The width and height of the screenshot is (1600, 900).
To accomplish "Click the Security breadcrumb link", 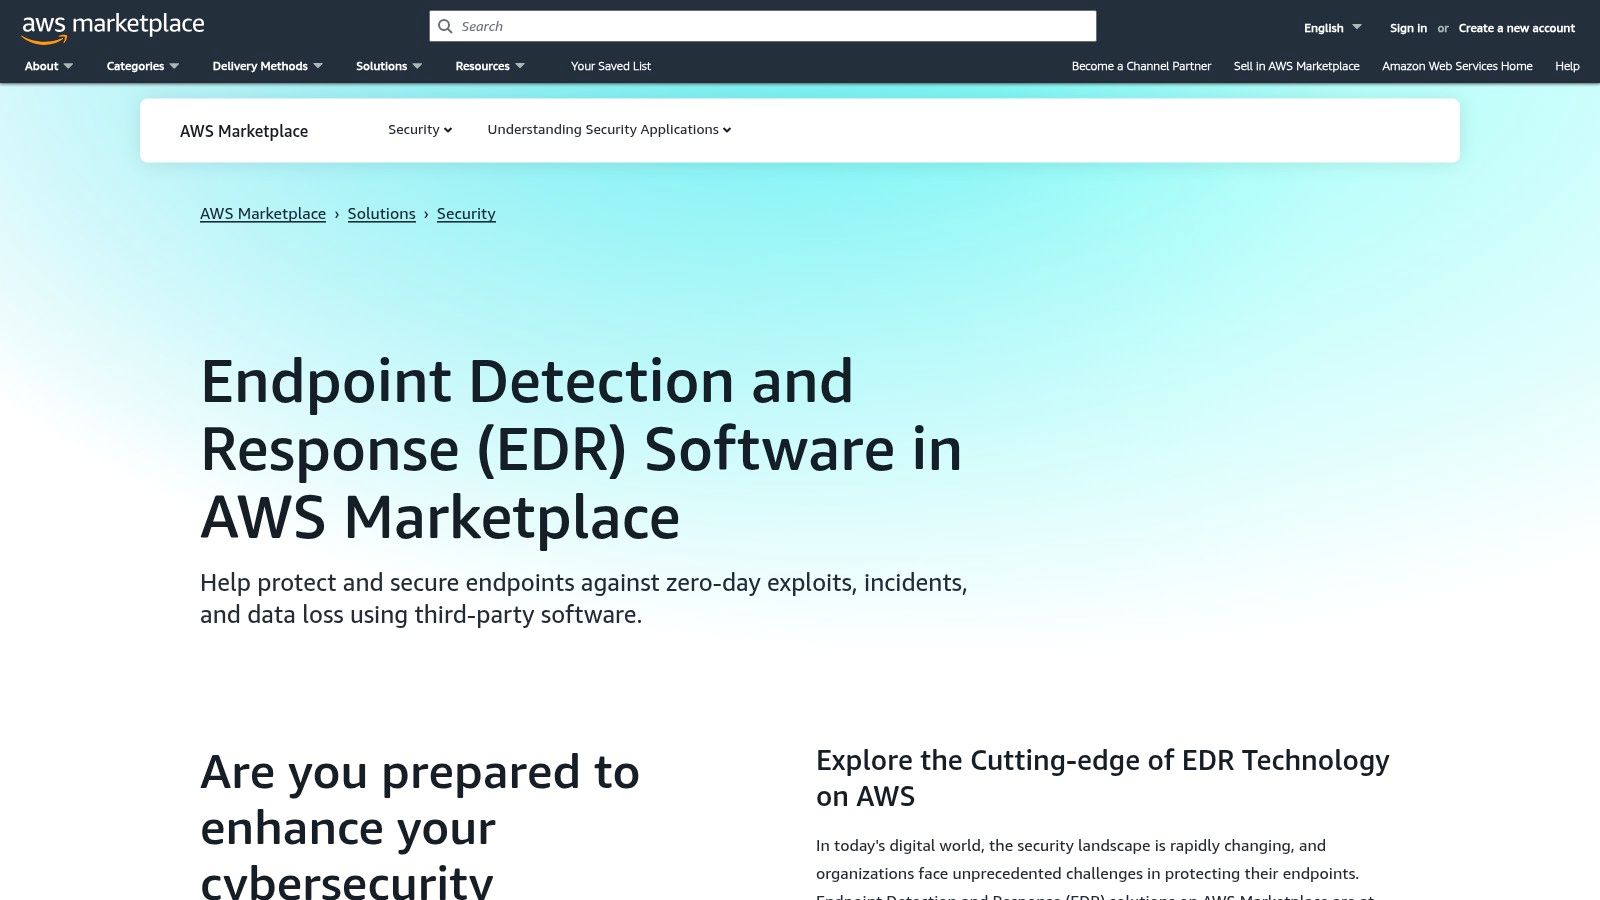I will [466, 214].
